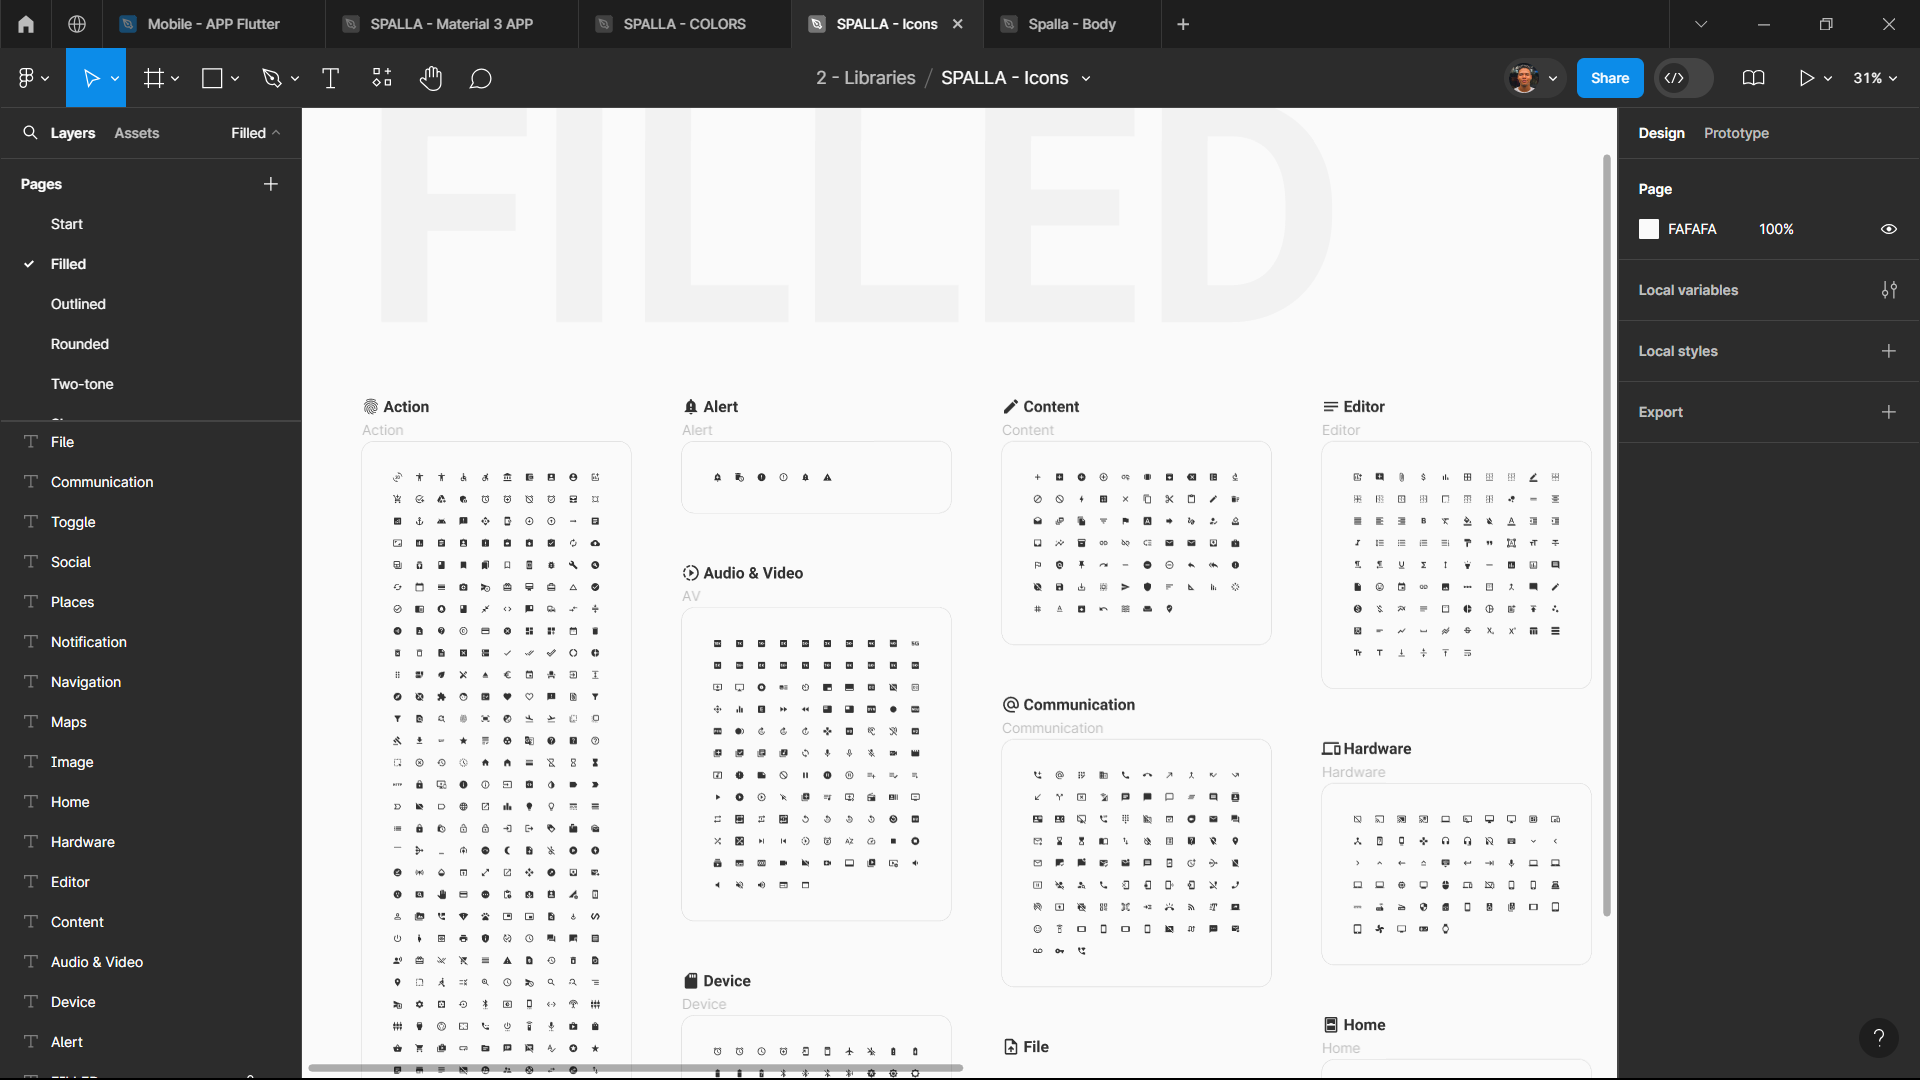Select the Action category icon

(371, 406)
